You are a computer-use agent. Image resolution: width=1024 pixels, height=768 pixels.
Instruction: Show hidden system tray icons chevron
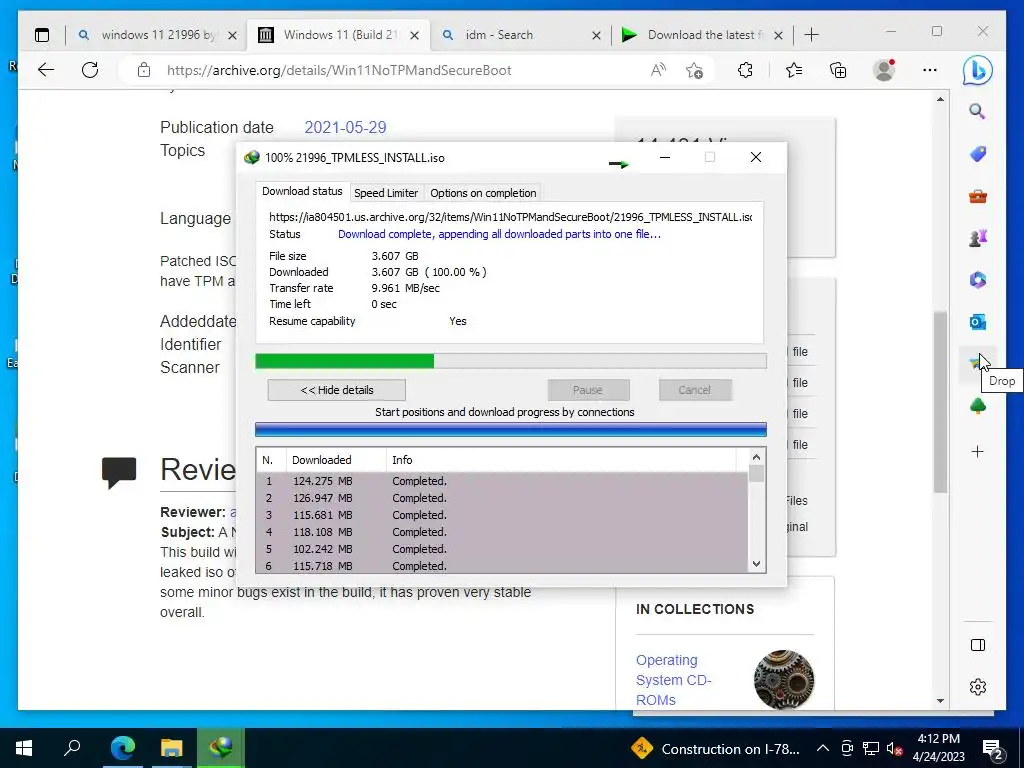pos(823,748)
